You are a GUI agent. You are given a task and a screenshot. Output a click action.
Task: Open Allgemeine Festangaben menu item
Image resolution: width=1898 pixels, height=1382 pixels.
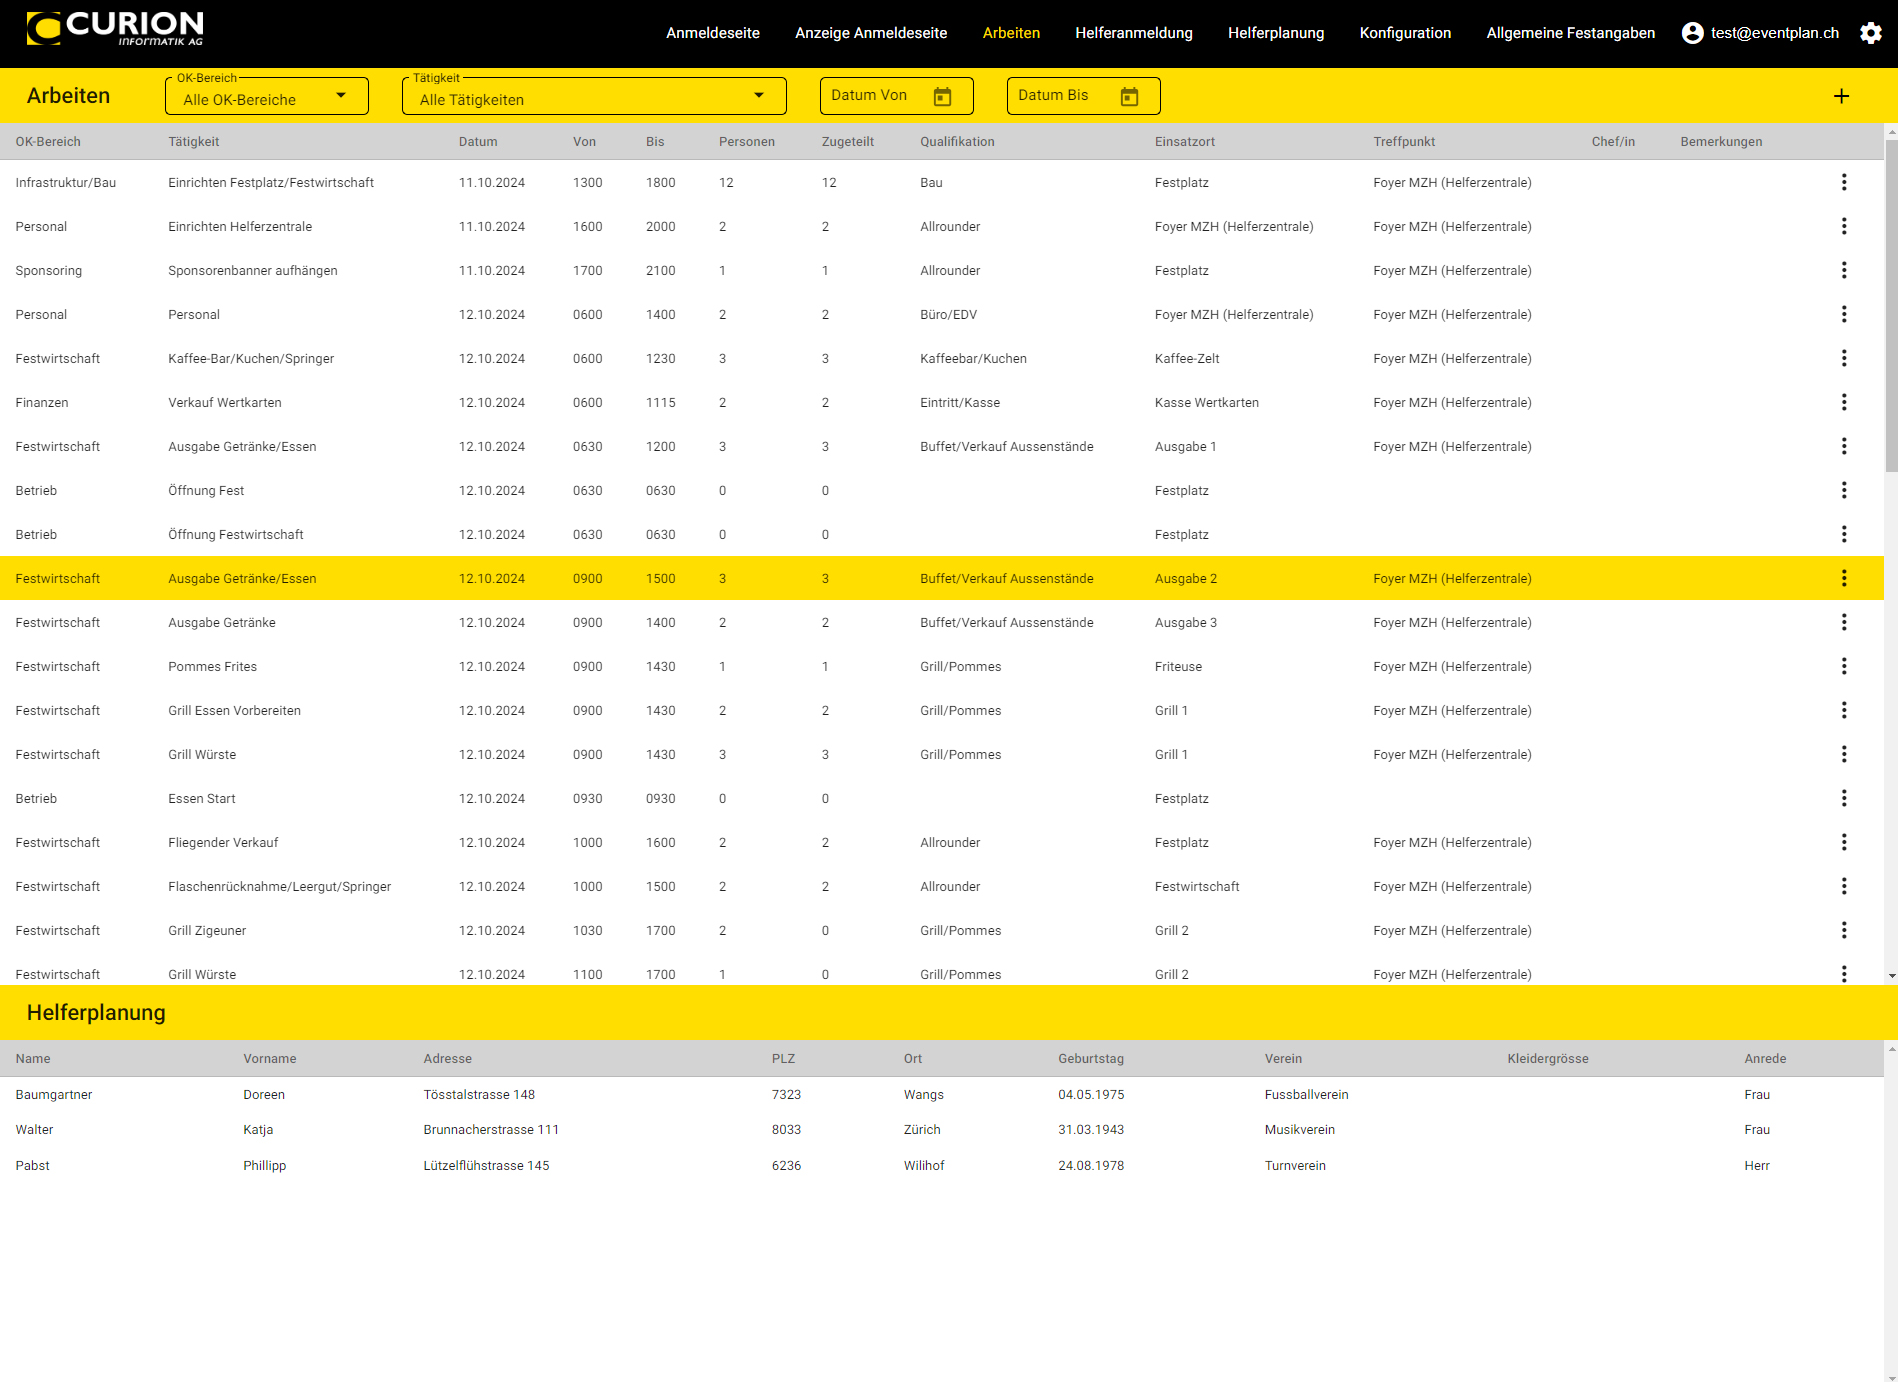1570,33
